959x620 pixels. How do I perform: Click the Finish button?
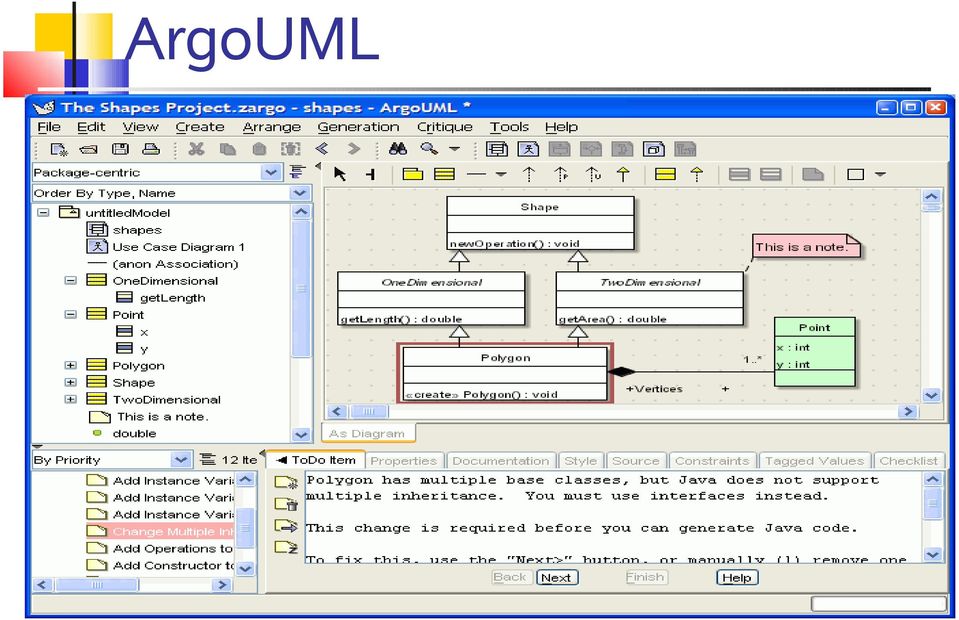click(646, 577)
